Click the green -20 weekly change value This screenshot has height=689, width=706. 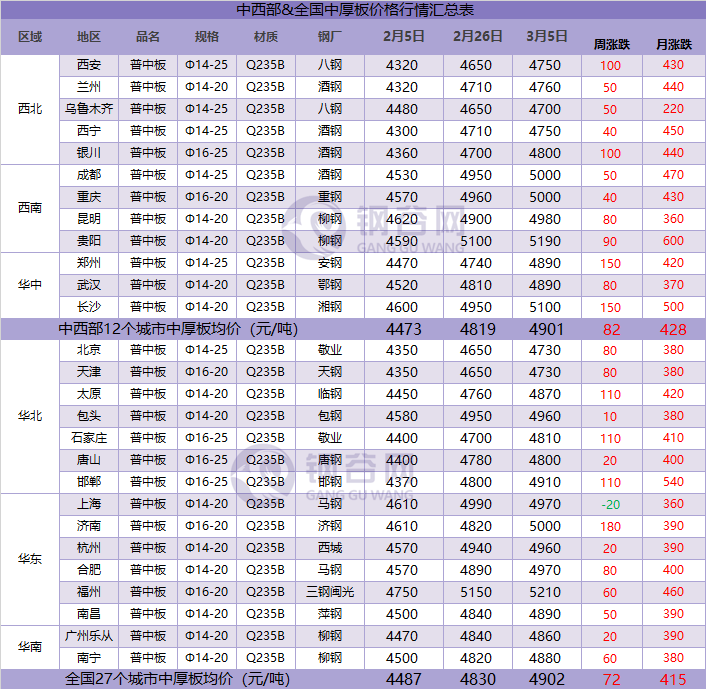coord(610,504)
